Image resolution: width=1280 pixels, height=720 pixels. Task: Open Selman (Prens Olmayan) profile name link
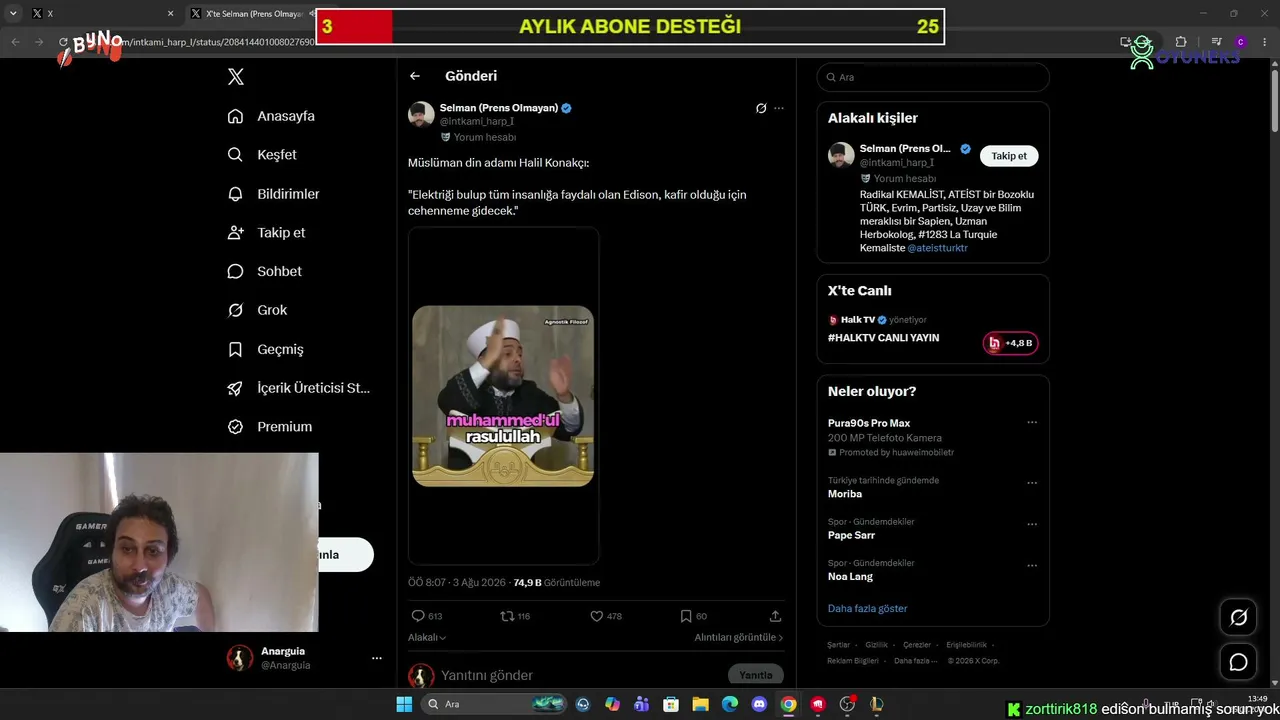coord(499,108)
